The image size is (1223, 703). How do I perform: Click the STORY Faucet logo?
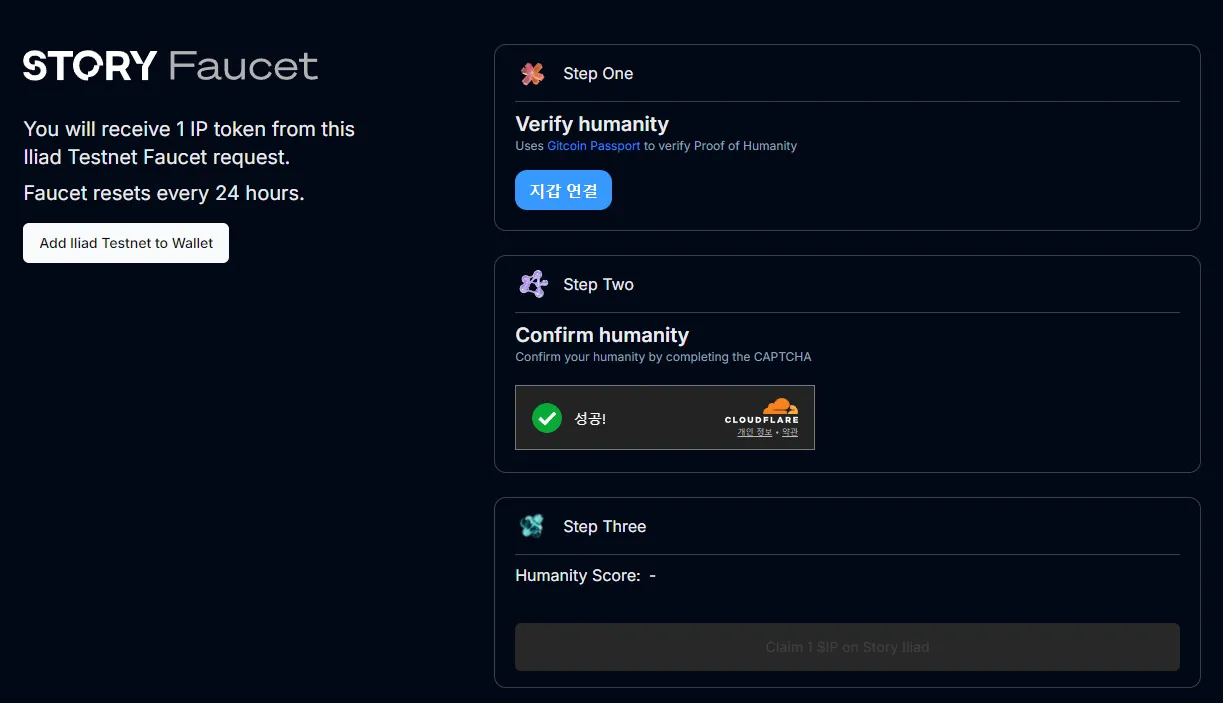click(x=170, y=66)
